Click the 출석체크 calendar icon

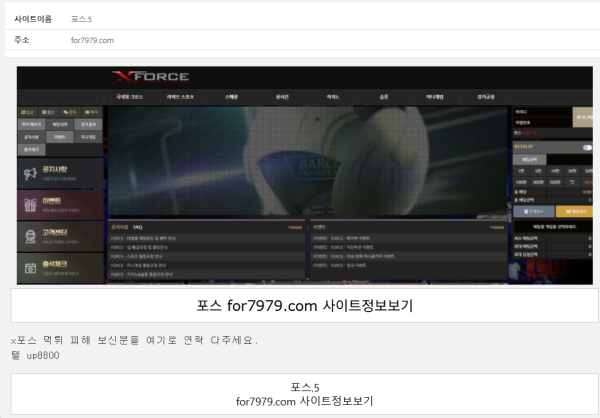pos(30,267)
